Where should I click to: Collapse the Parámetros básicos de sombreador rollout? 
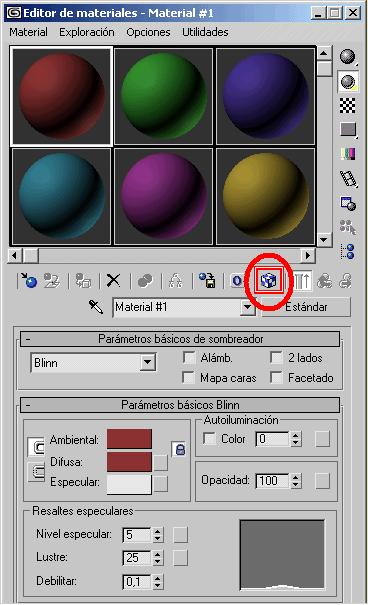180,339
